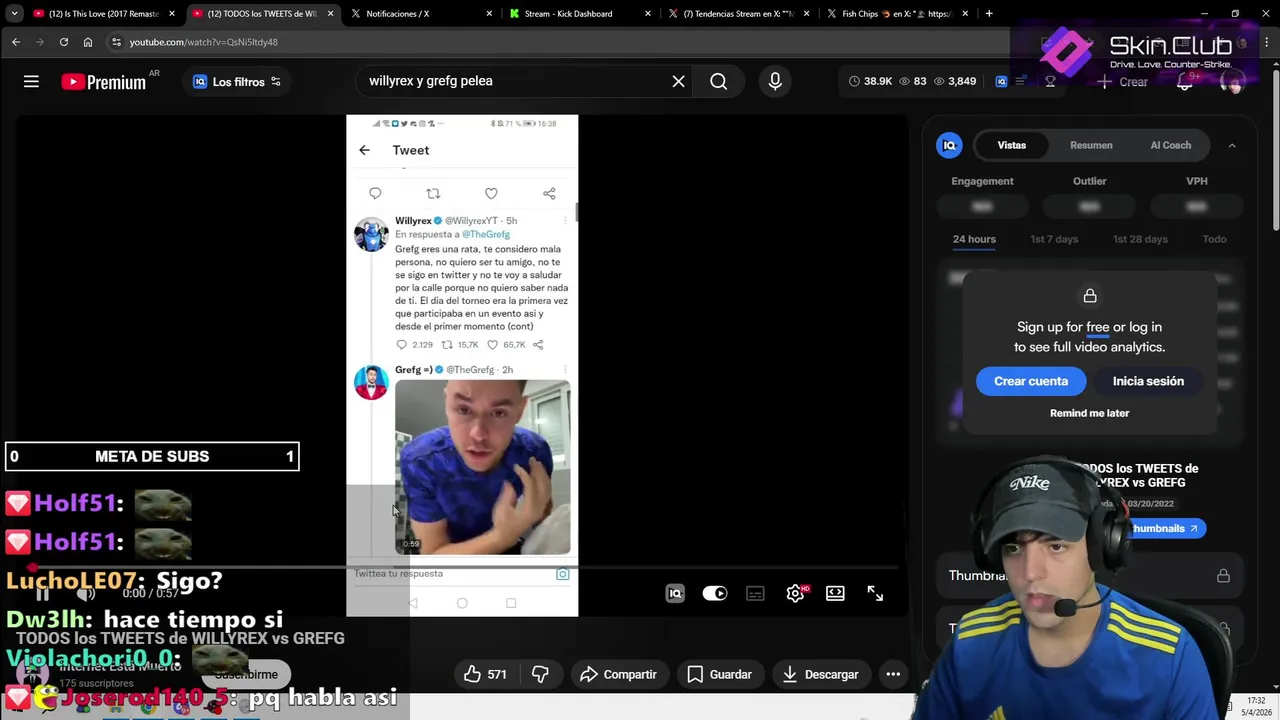Switch to the Kick Dashboard browser tab

point(579,14)
